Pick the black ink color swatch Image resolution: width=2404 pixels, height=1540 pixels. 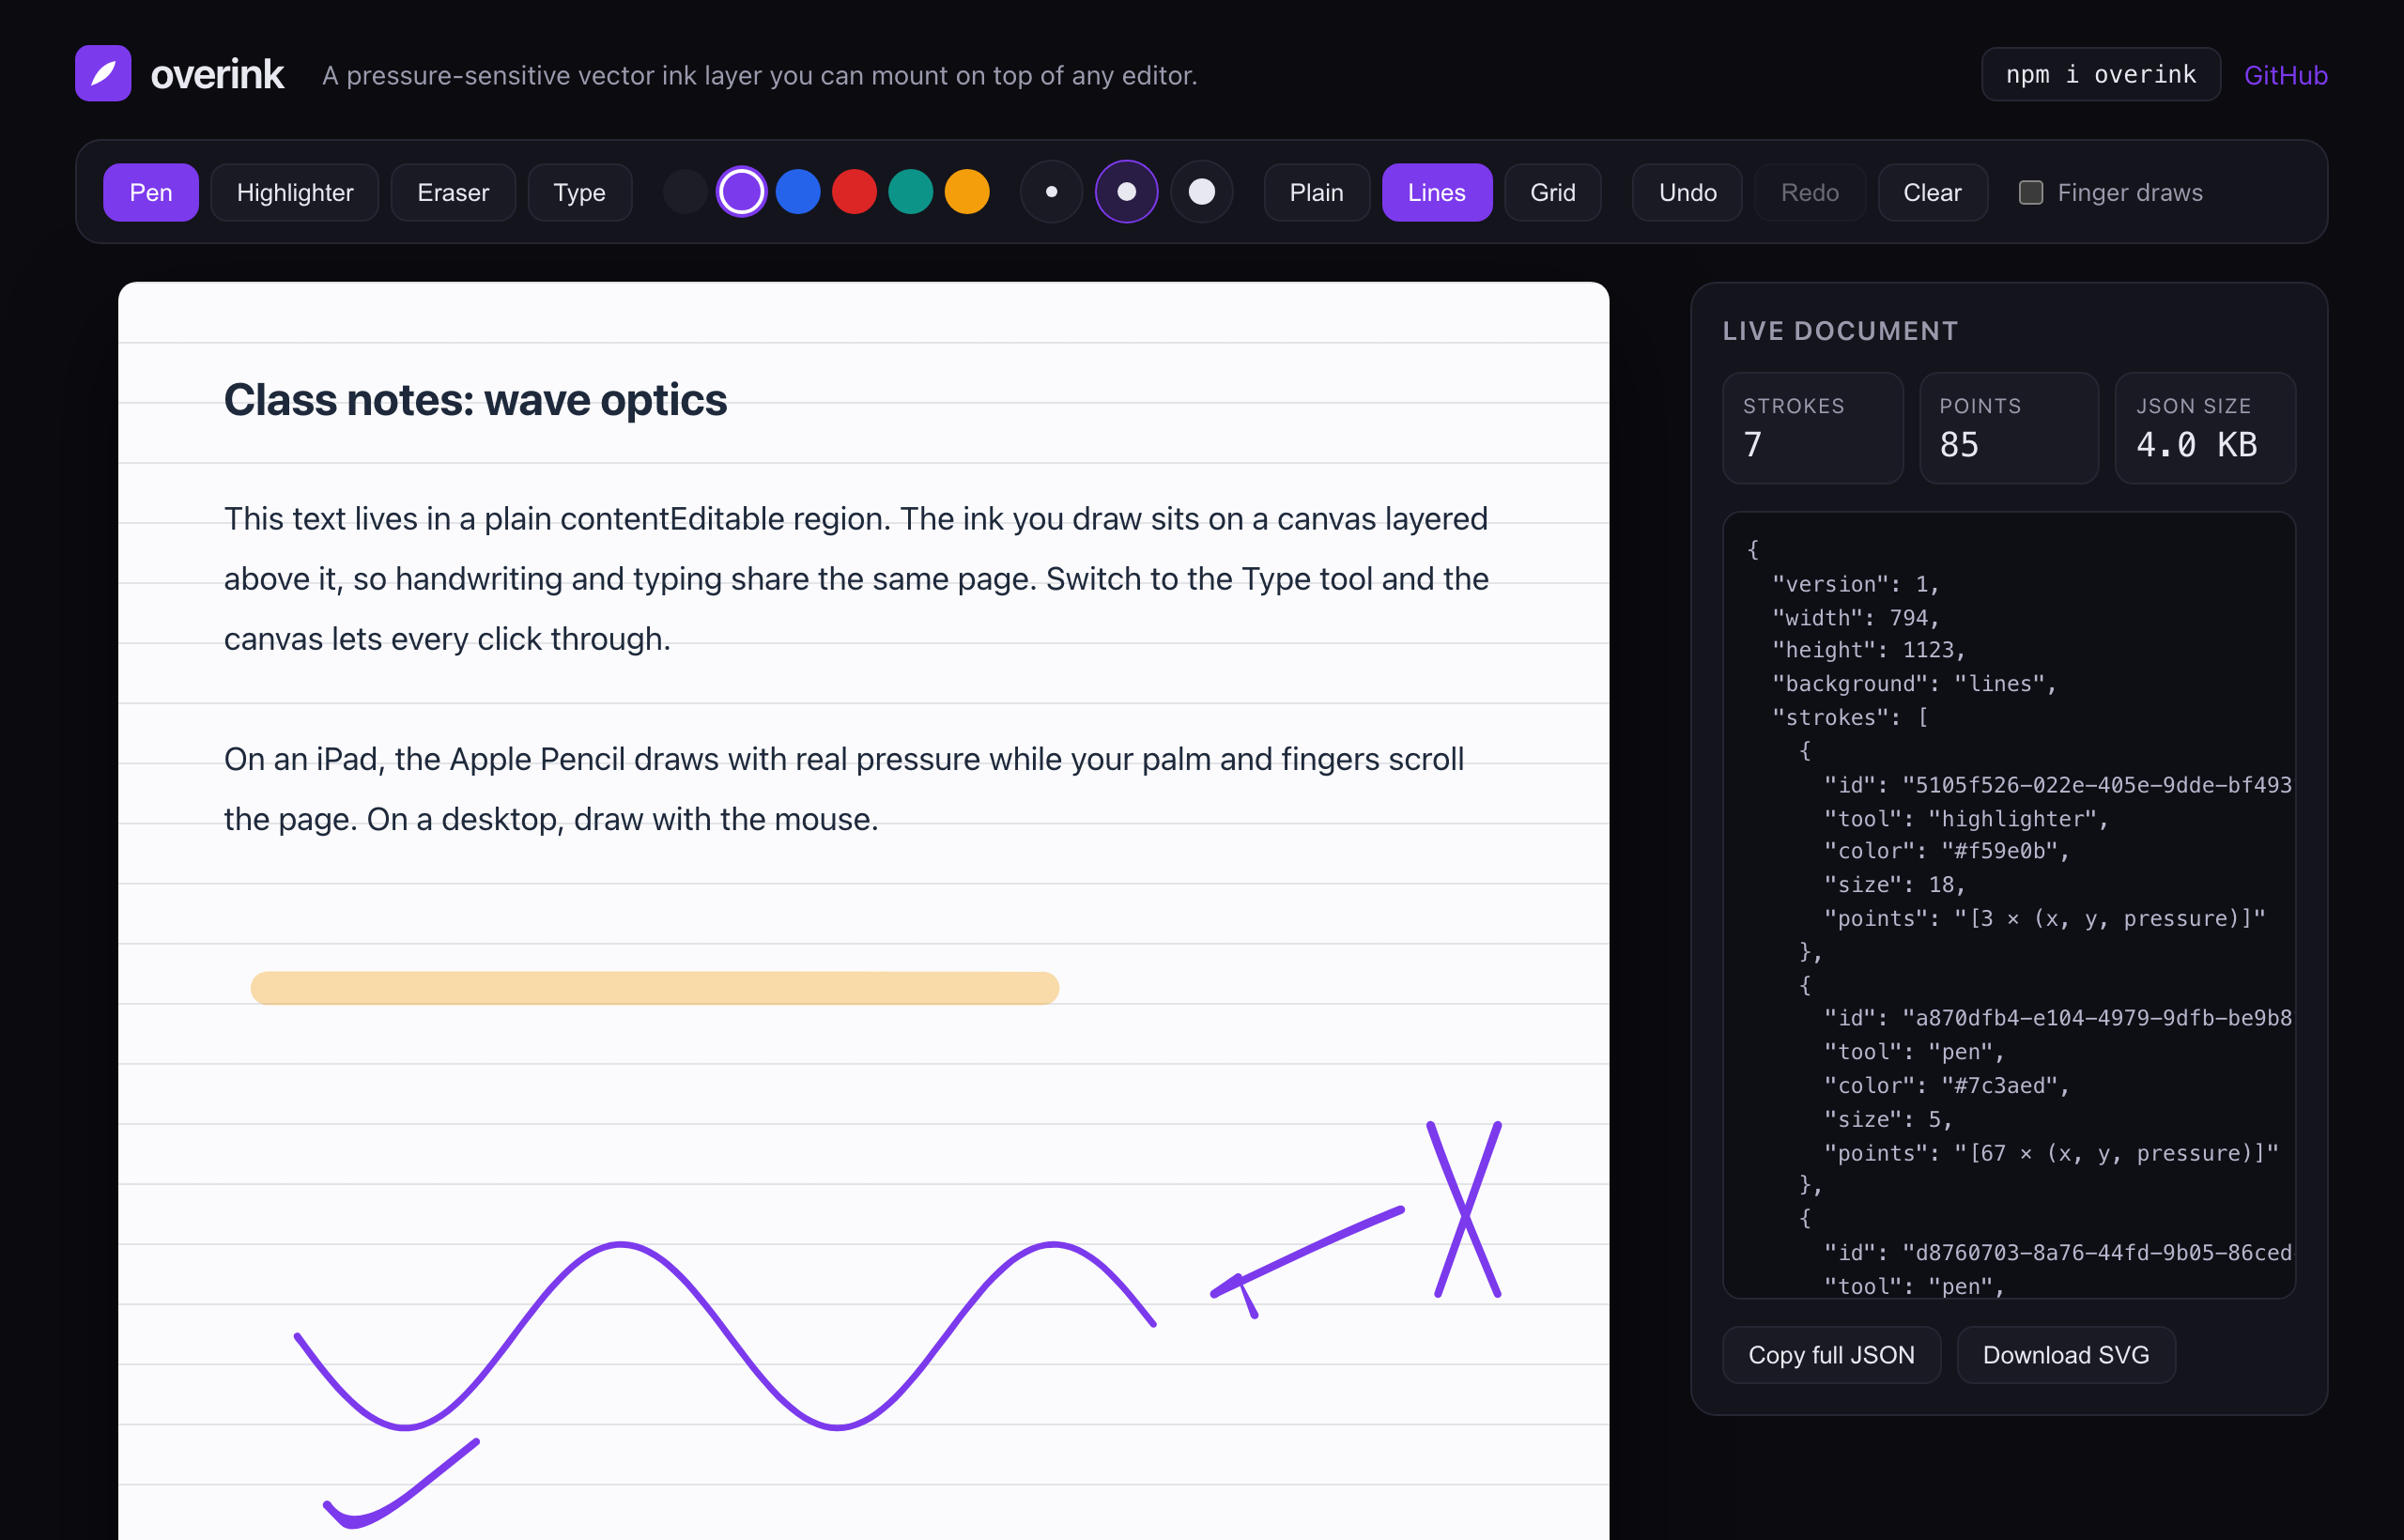click(x=685, y=192)
